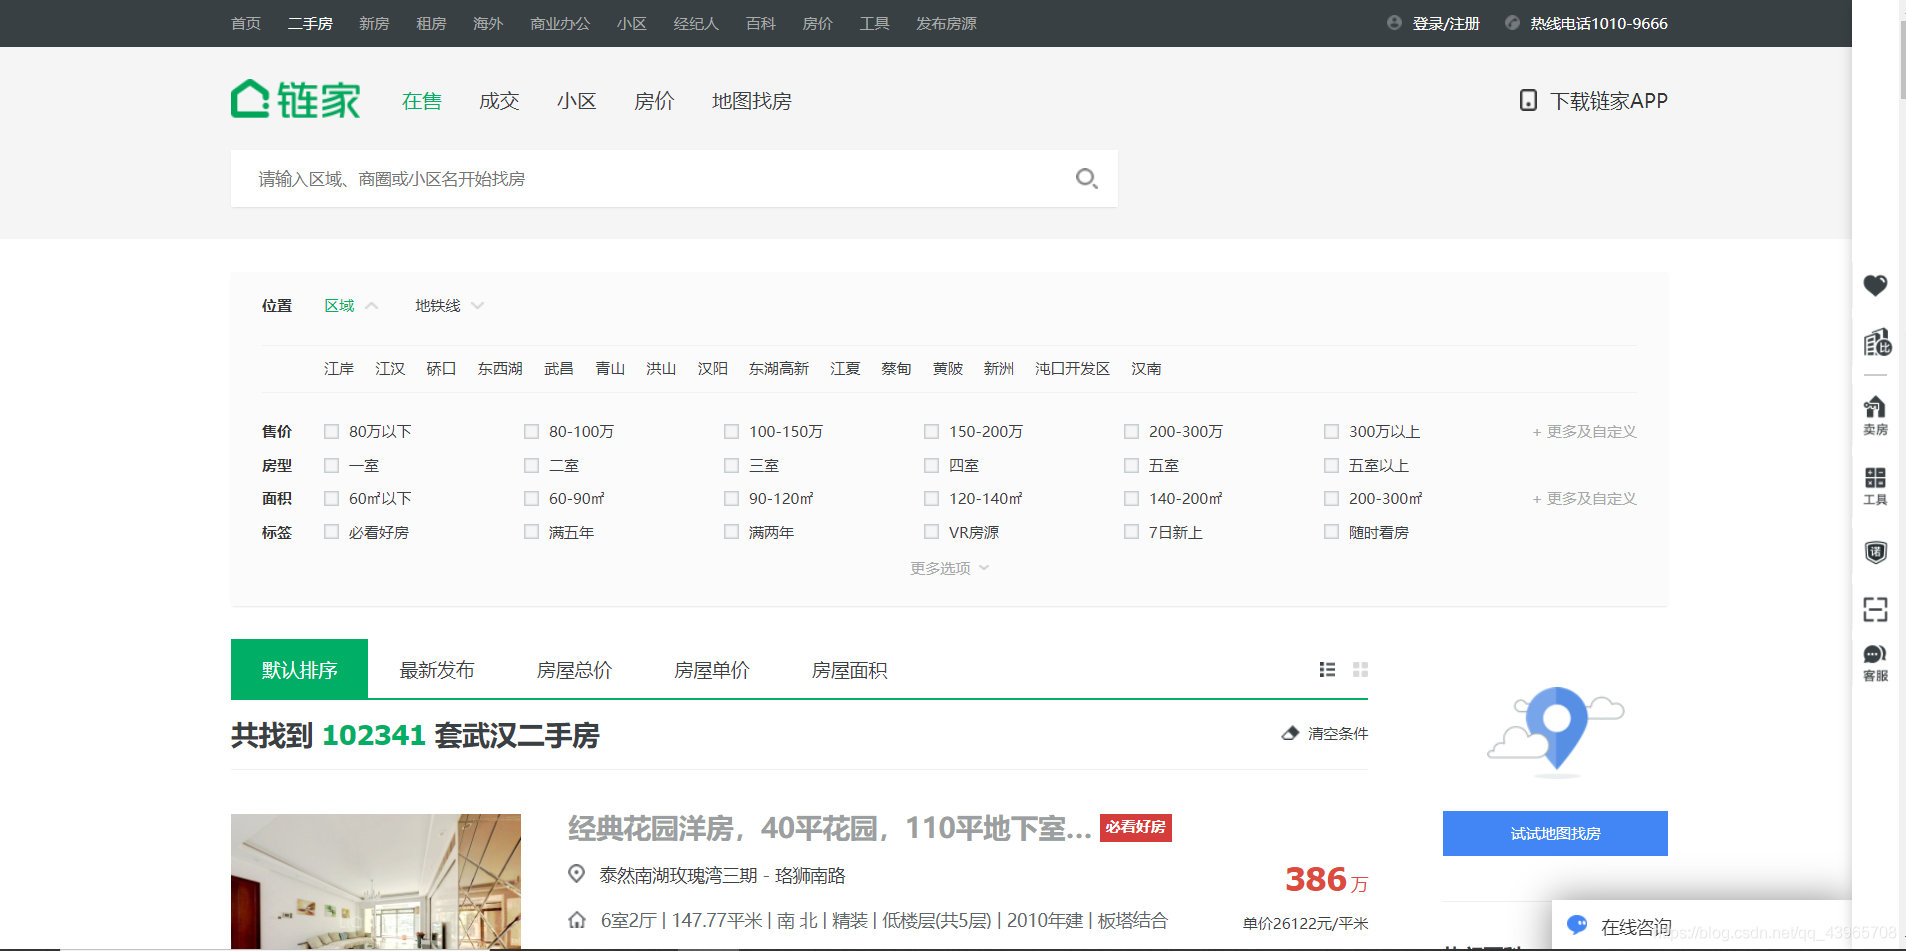Screen dimensions: 1906x951
Task: Open the 租房 menu item
Action: (430, 23)
